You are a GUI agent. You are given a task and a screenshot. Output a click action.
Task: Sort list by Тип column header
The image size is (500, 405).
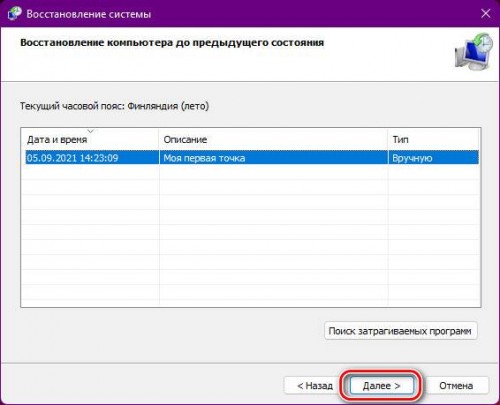coord(433,139)
